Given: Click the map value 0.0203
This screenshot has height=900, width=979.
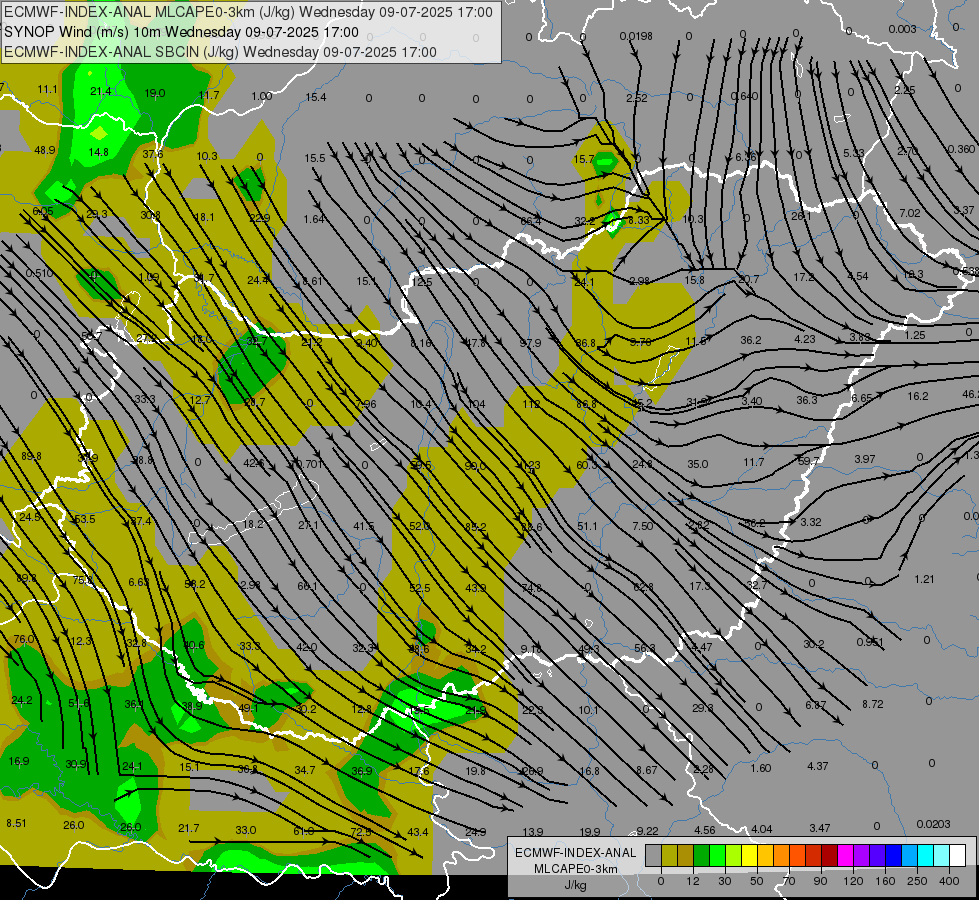Looking at the screenshot, I should pos(934,824).
